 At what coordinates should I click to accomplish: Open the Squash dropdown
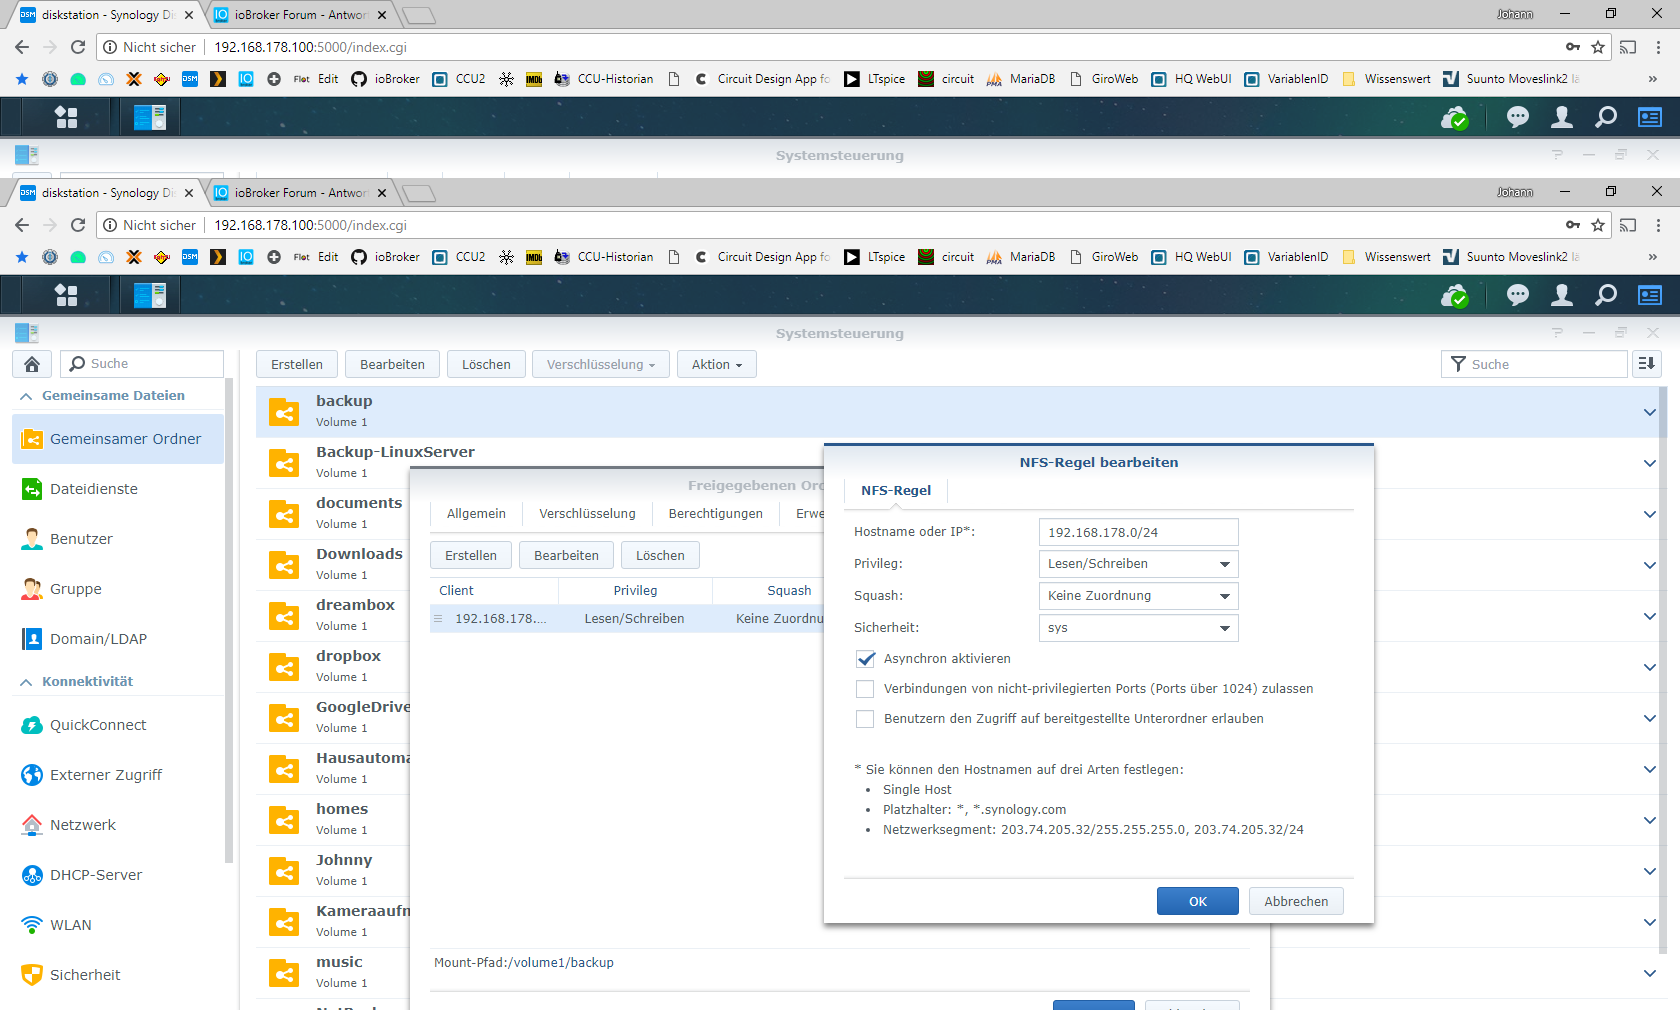tap(1138, 596)
